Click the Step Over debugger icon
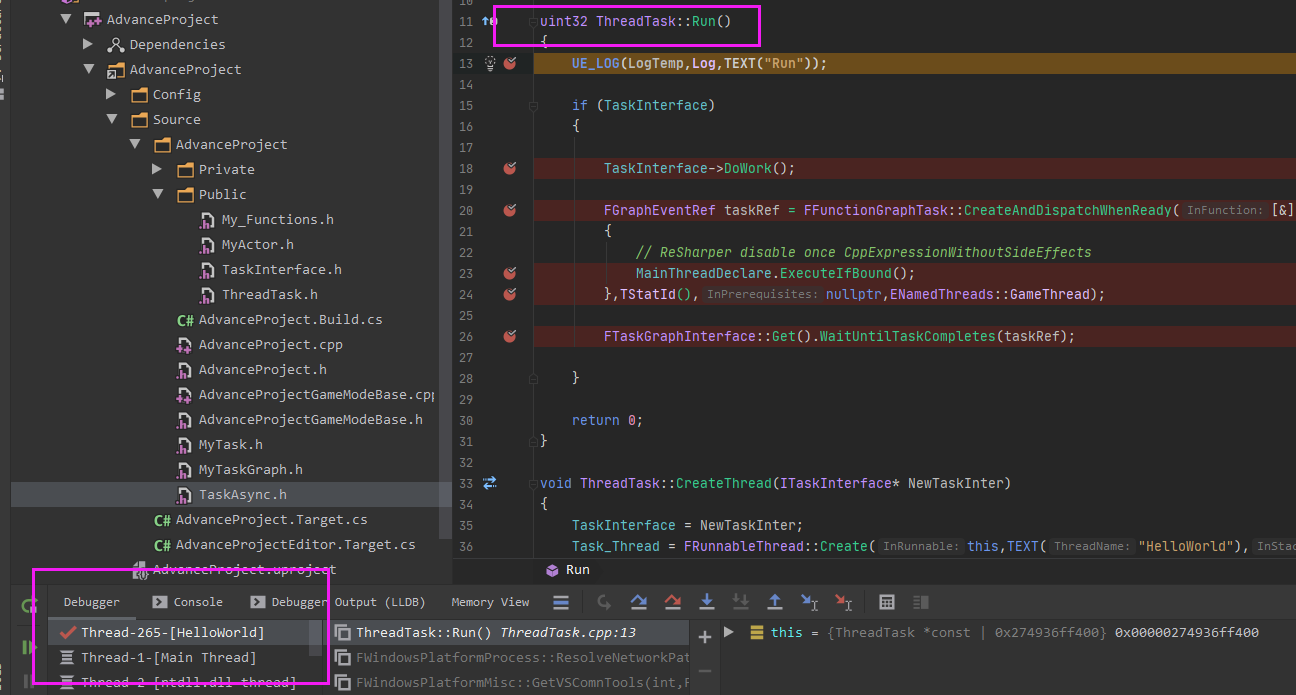This screenshot has width=1296, height=695. pos(638,602)
